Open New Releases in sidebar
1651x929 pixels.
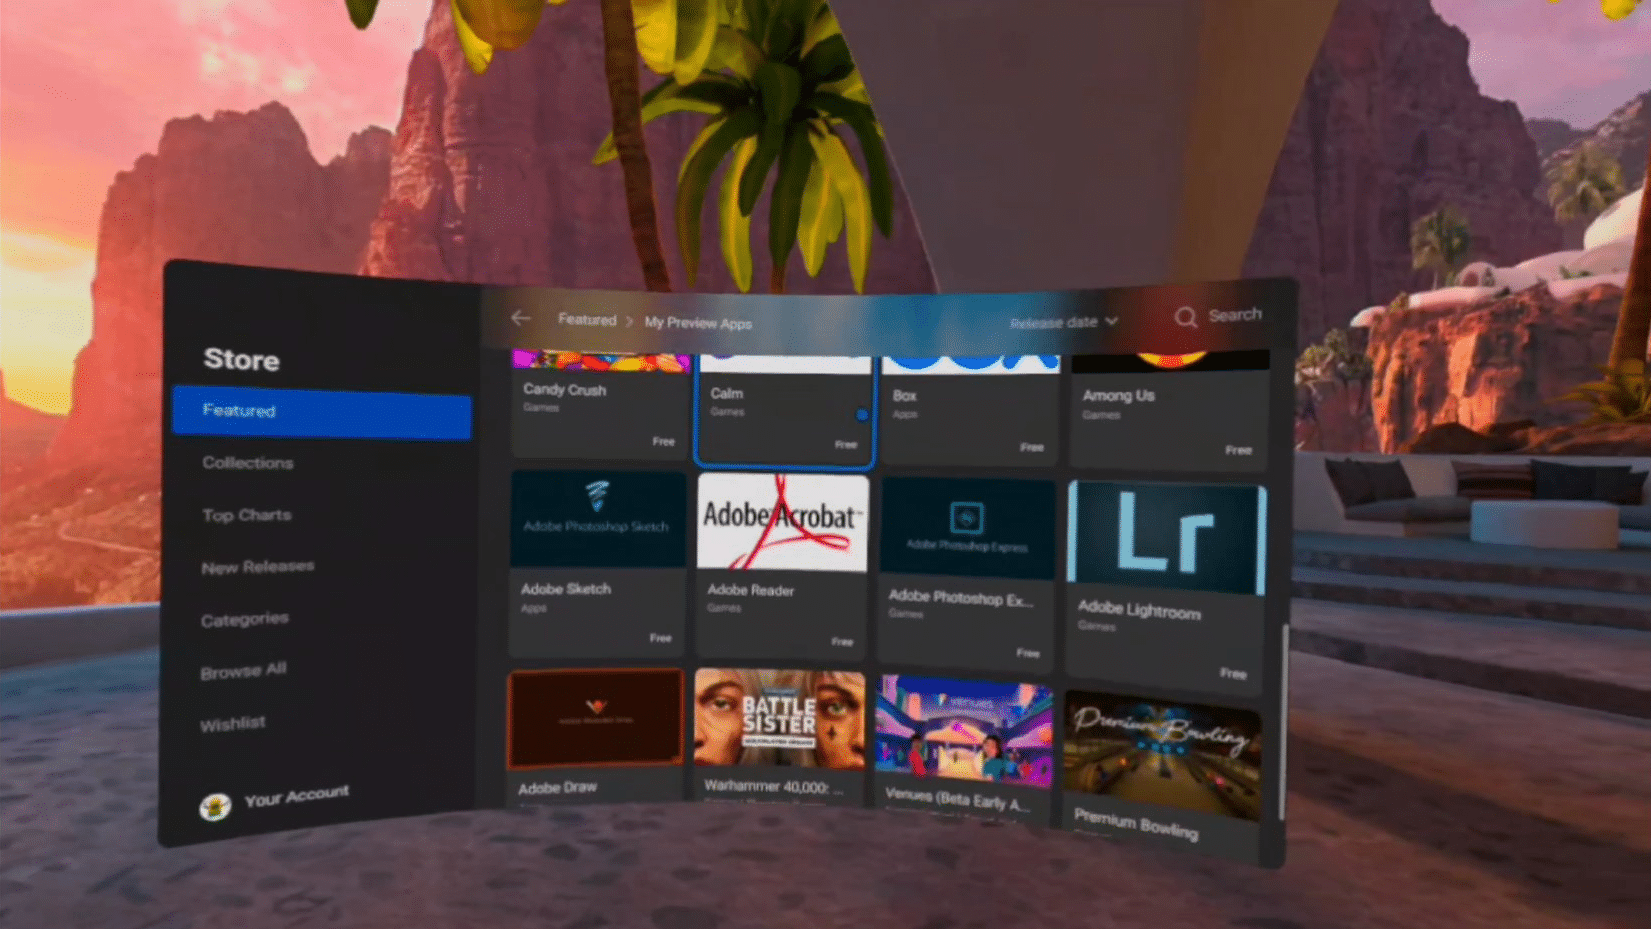click(257, 567)
